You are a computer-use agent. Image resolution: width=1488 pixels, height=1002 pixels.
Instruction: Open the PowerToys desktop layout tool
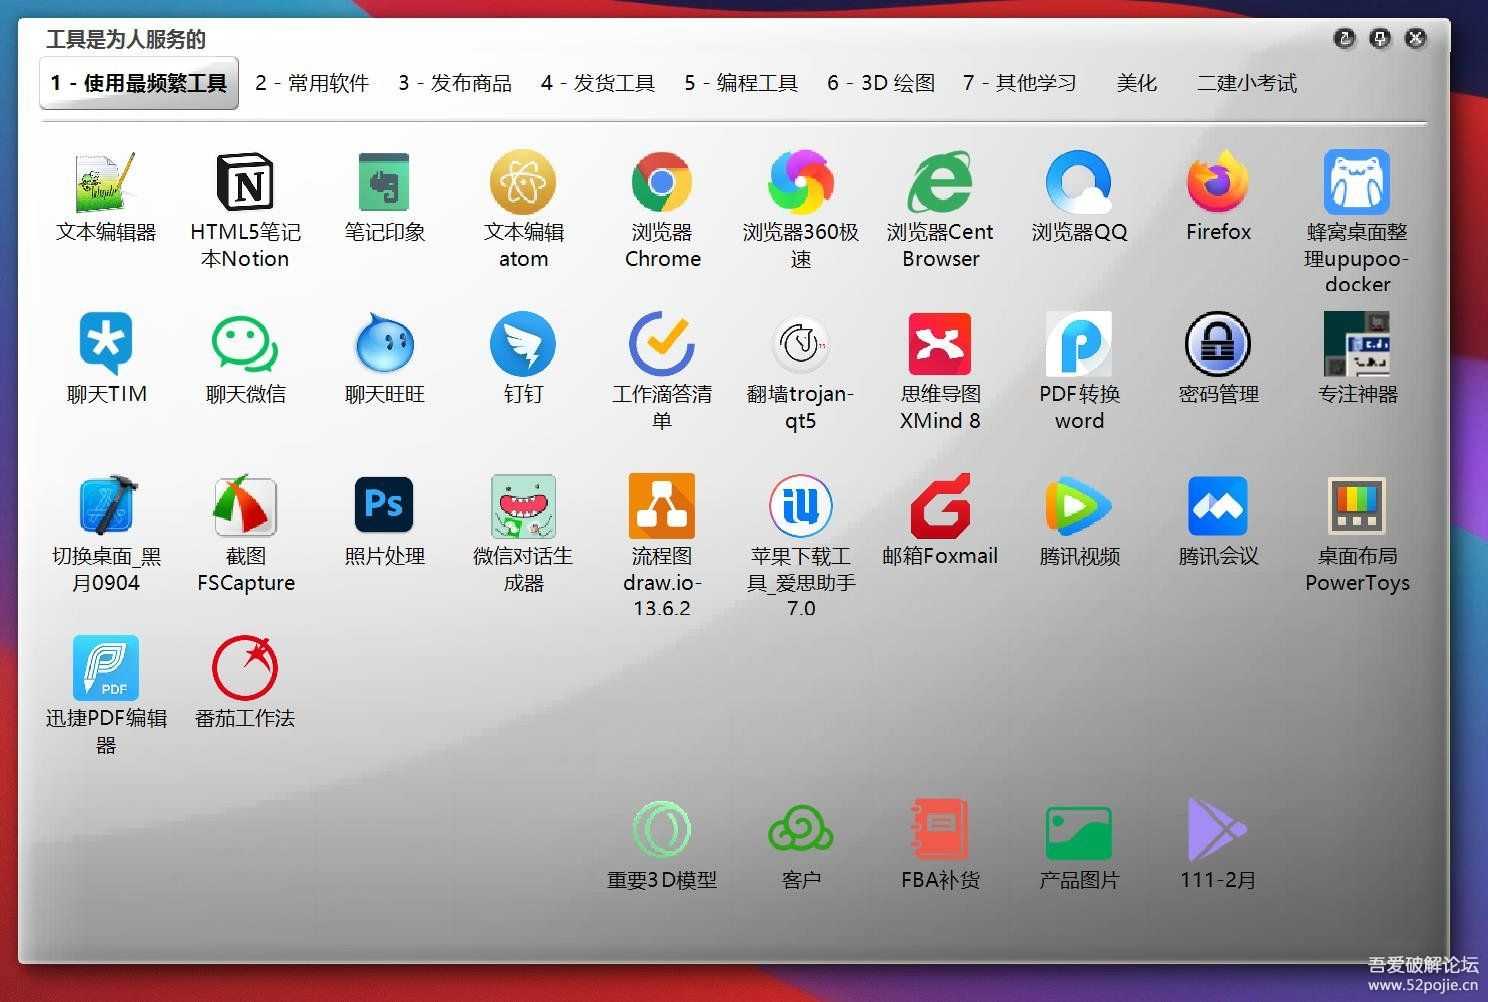[x=1357, y=506]
